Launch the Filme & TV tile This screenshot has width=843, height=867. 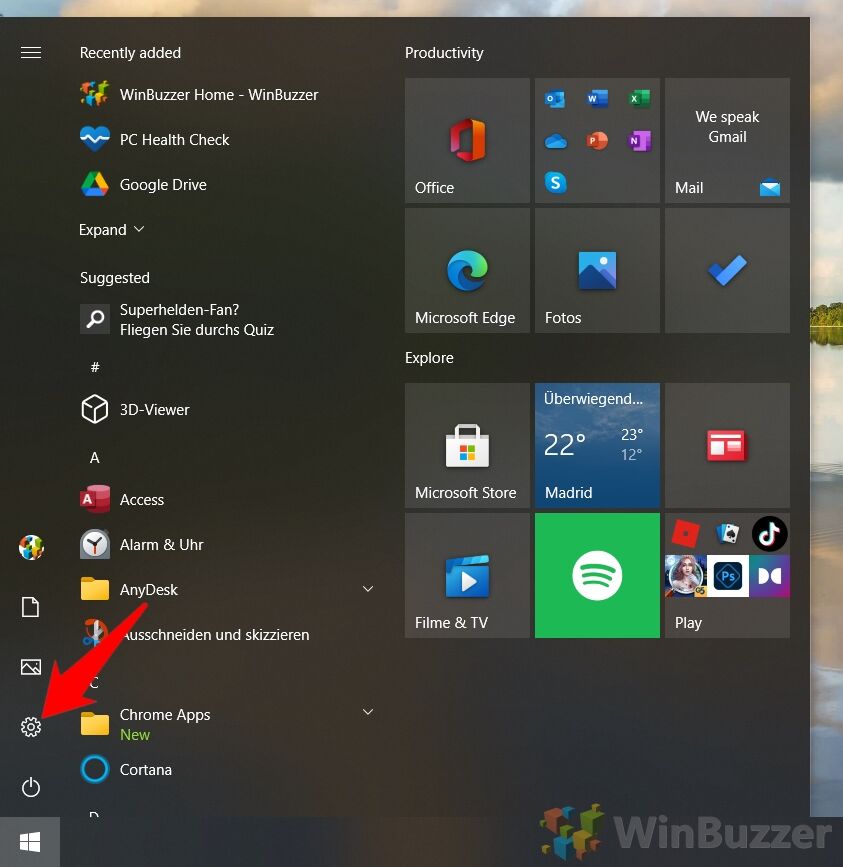point(467,576)
